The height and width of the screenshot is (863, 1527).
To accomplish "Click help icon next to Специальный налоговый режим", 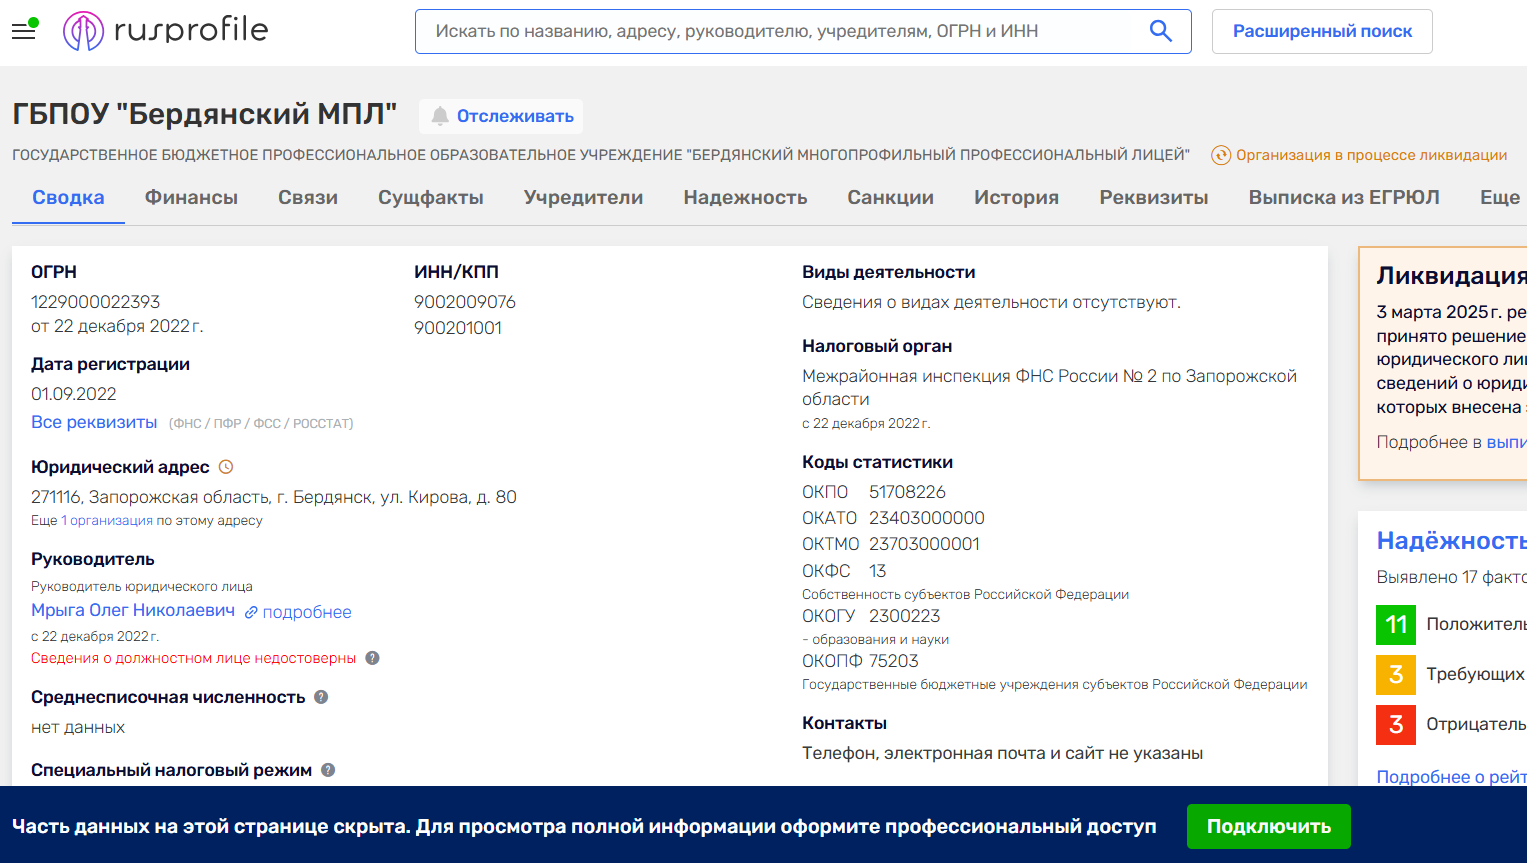I will (x=328, y=770).
